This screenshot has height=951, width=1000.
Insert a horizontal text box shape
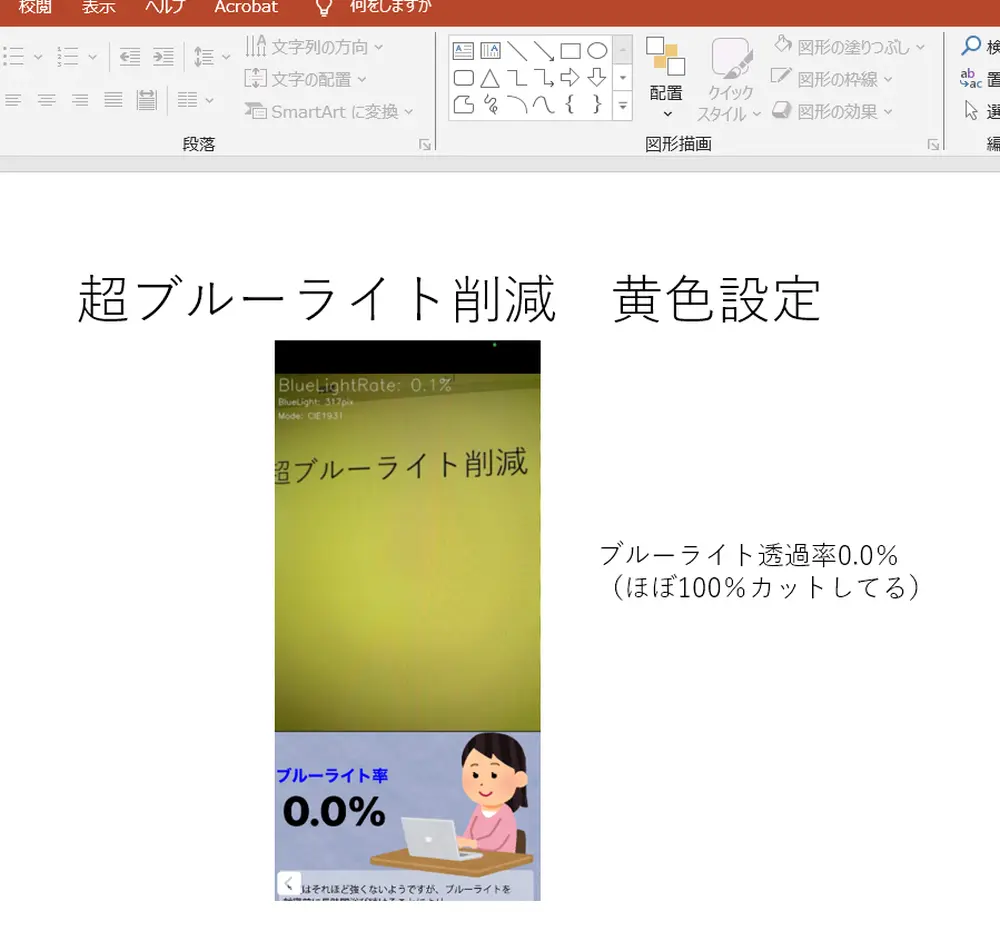point(463,50)
